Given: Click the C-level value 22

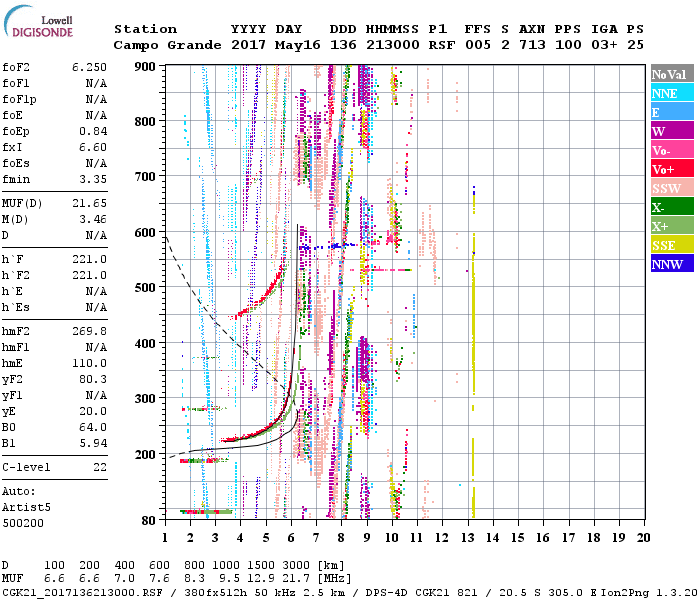Looking at the screenshot, I should (x=100, y=467).
